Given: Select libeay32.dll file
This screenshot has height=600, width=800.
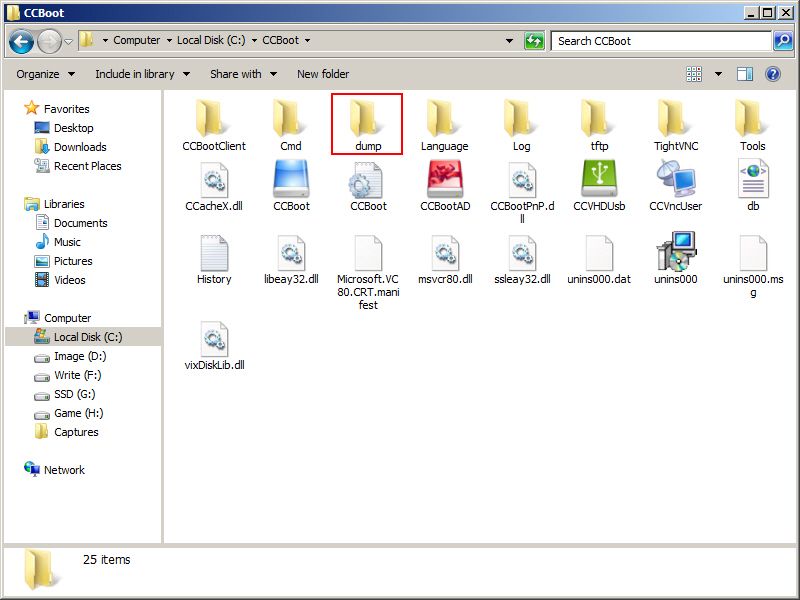Looking at the screenshot, I should [x=291, y=260].
